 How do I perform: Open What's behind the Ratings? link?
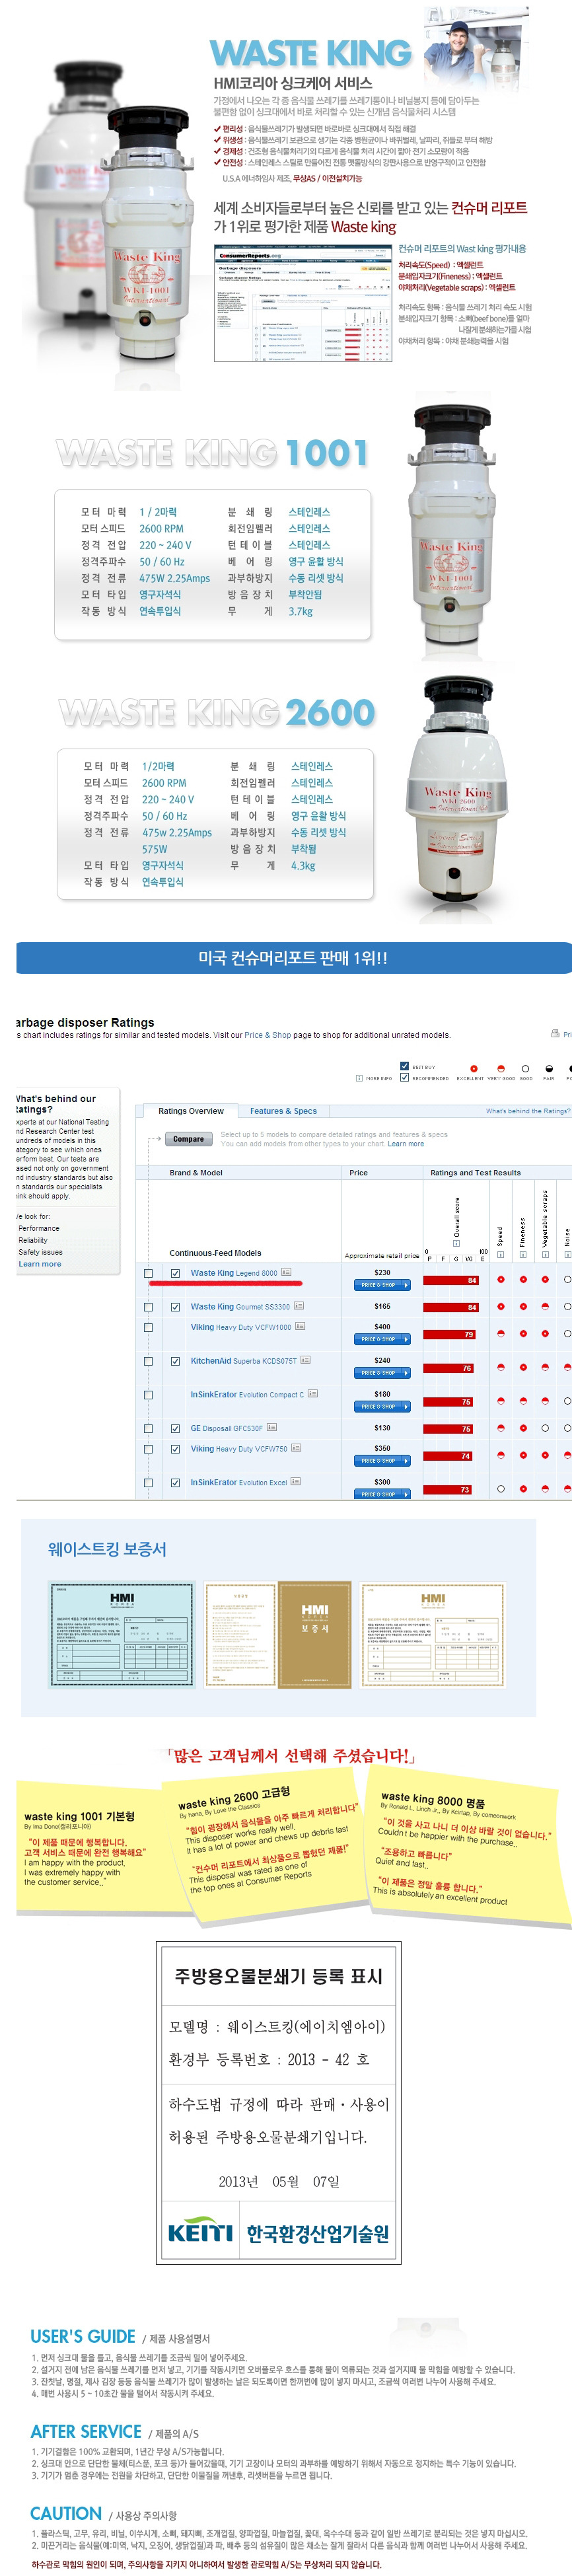(527, 1110)
